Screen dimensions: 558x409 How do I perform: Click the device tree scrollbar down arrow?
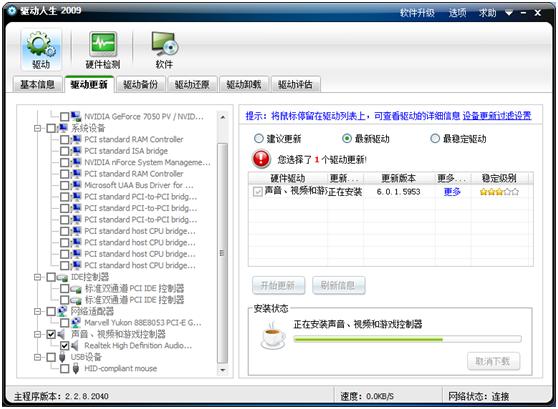pyautogui.click(x=223, y=370)
